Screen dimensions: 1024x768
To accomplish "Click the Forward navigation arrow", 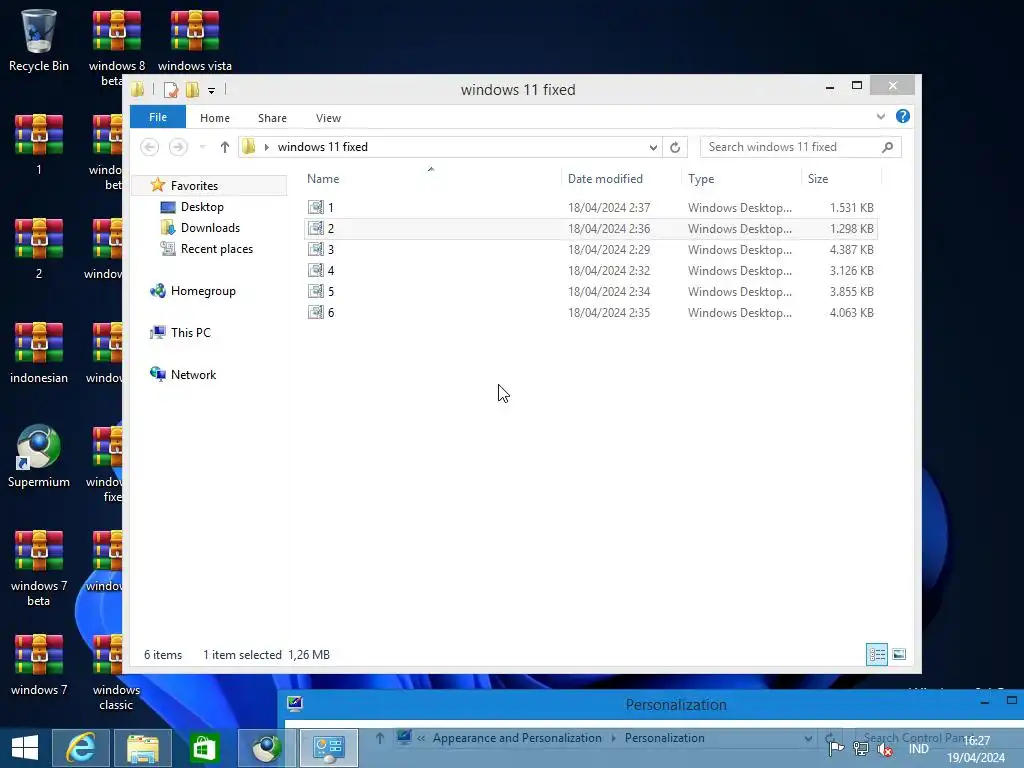I will pos(178,147).
